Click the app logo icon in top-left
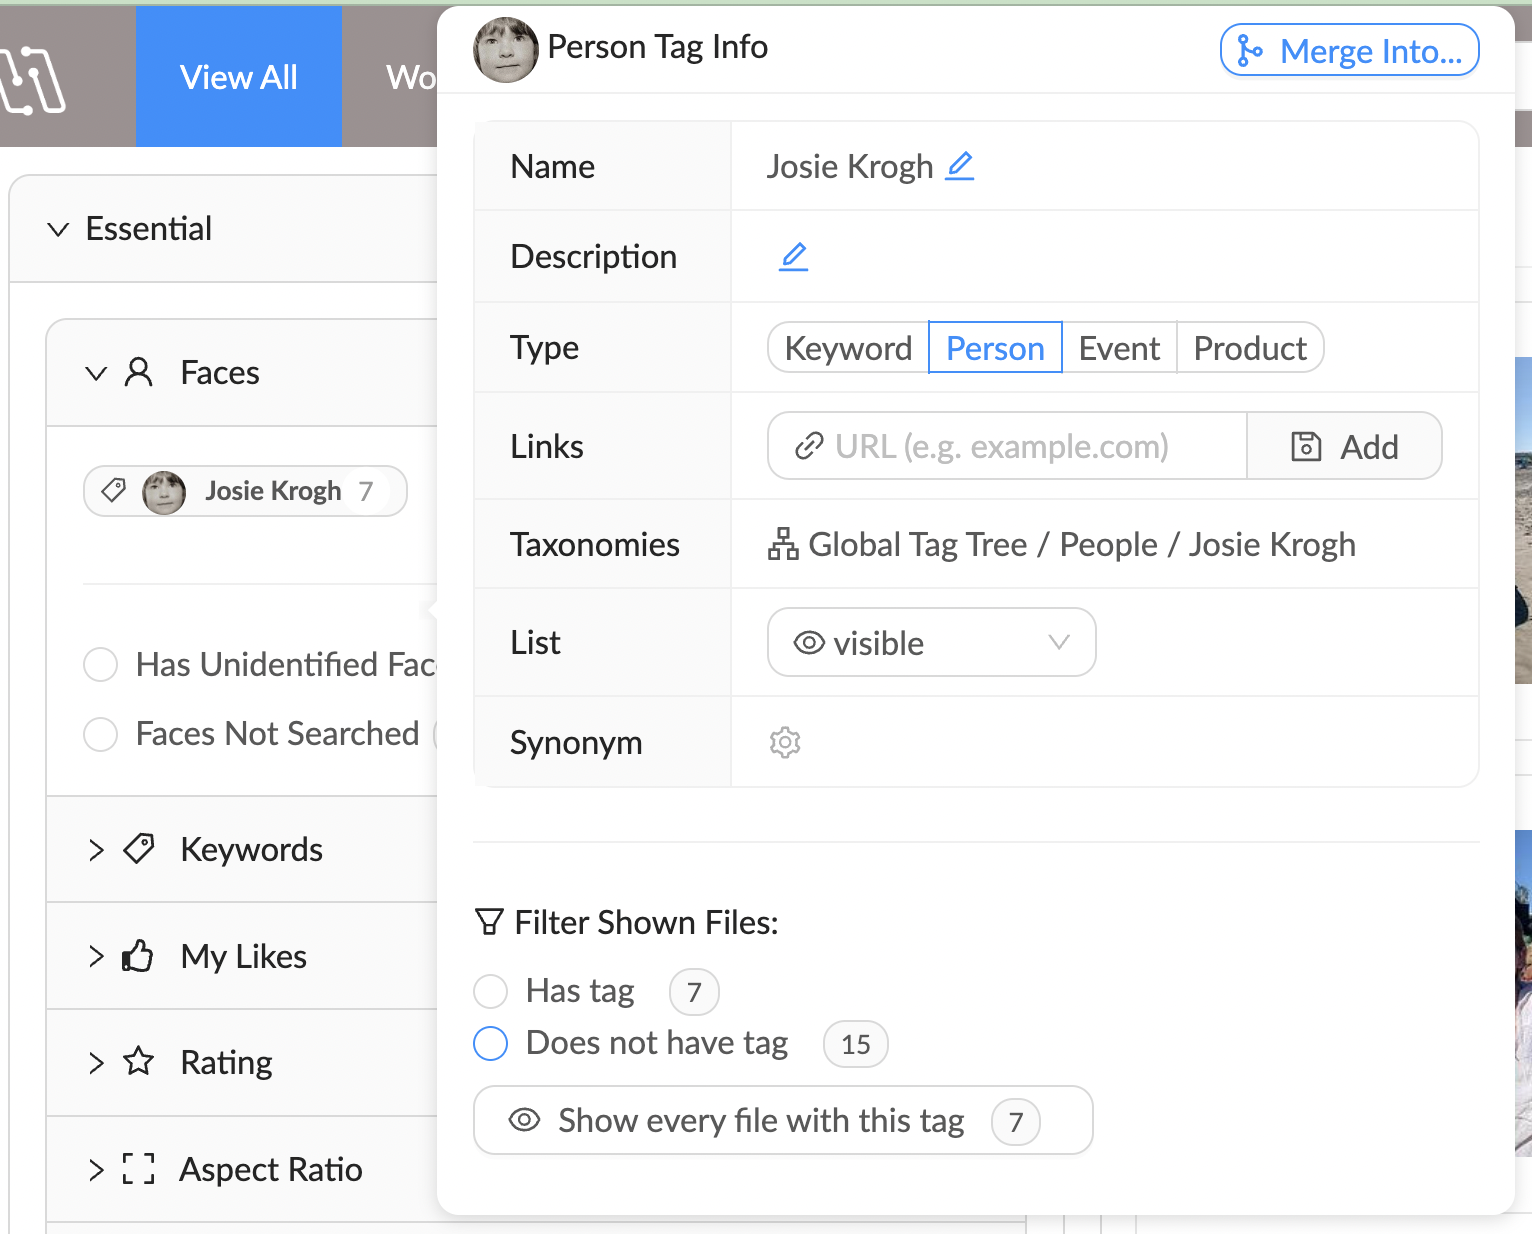Screen dimensions: 1532x1234 pyautogui.click(x=33, y=80)
